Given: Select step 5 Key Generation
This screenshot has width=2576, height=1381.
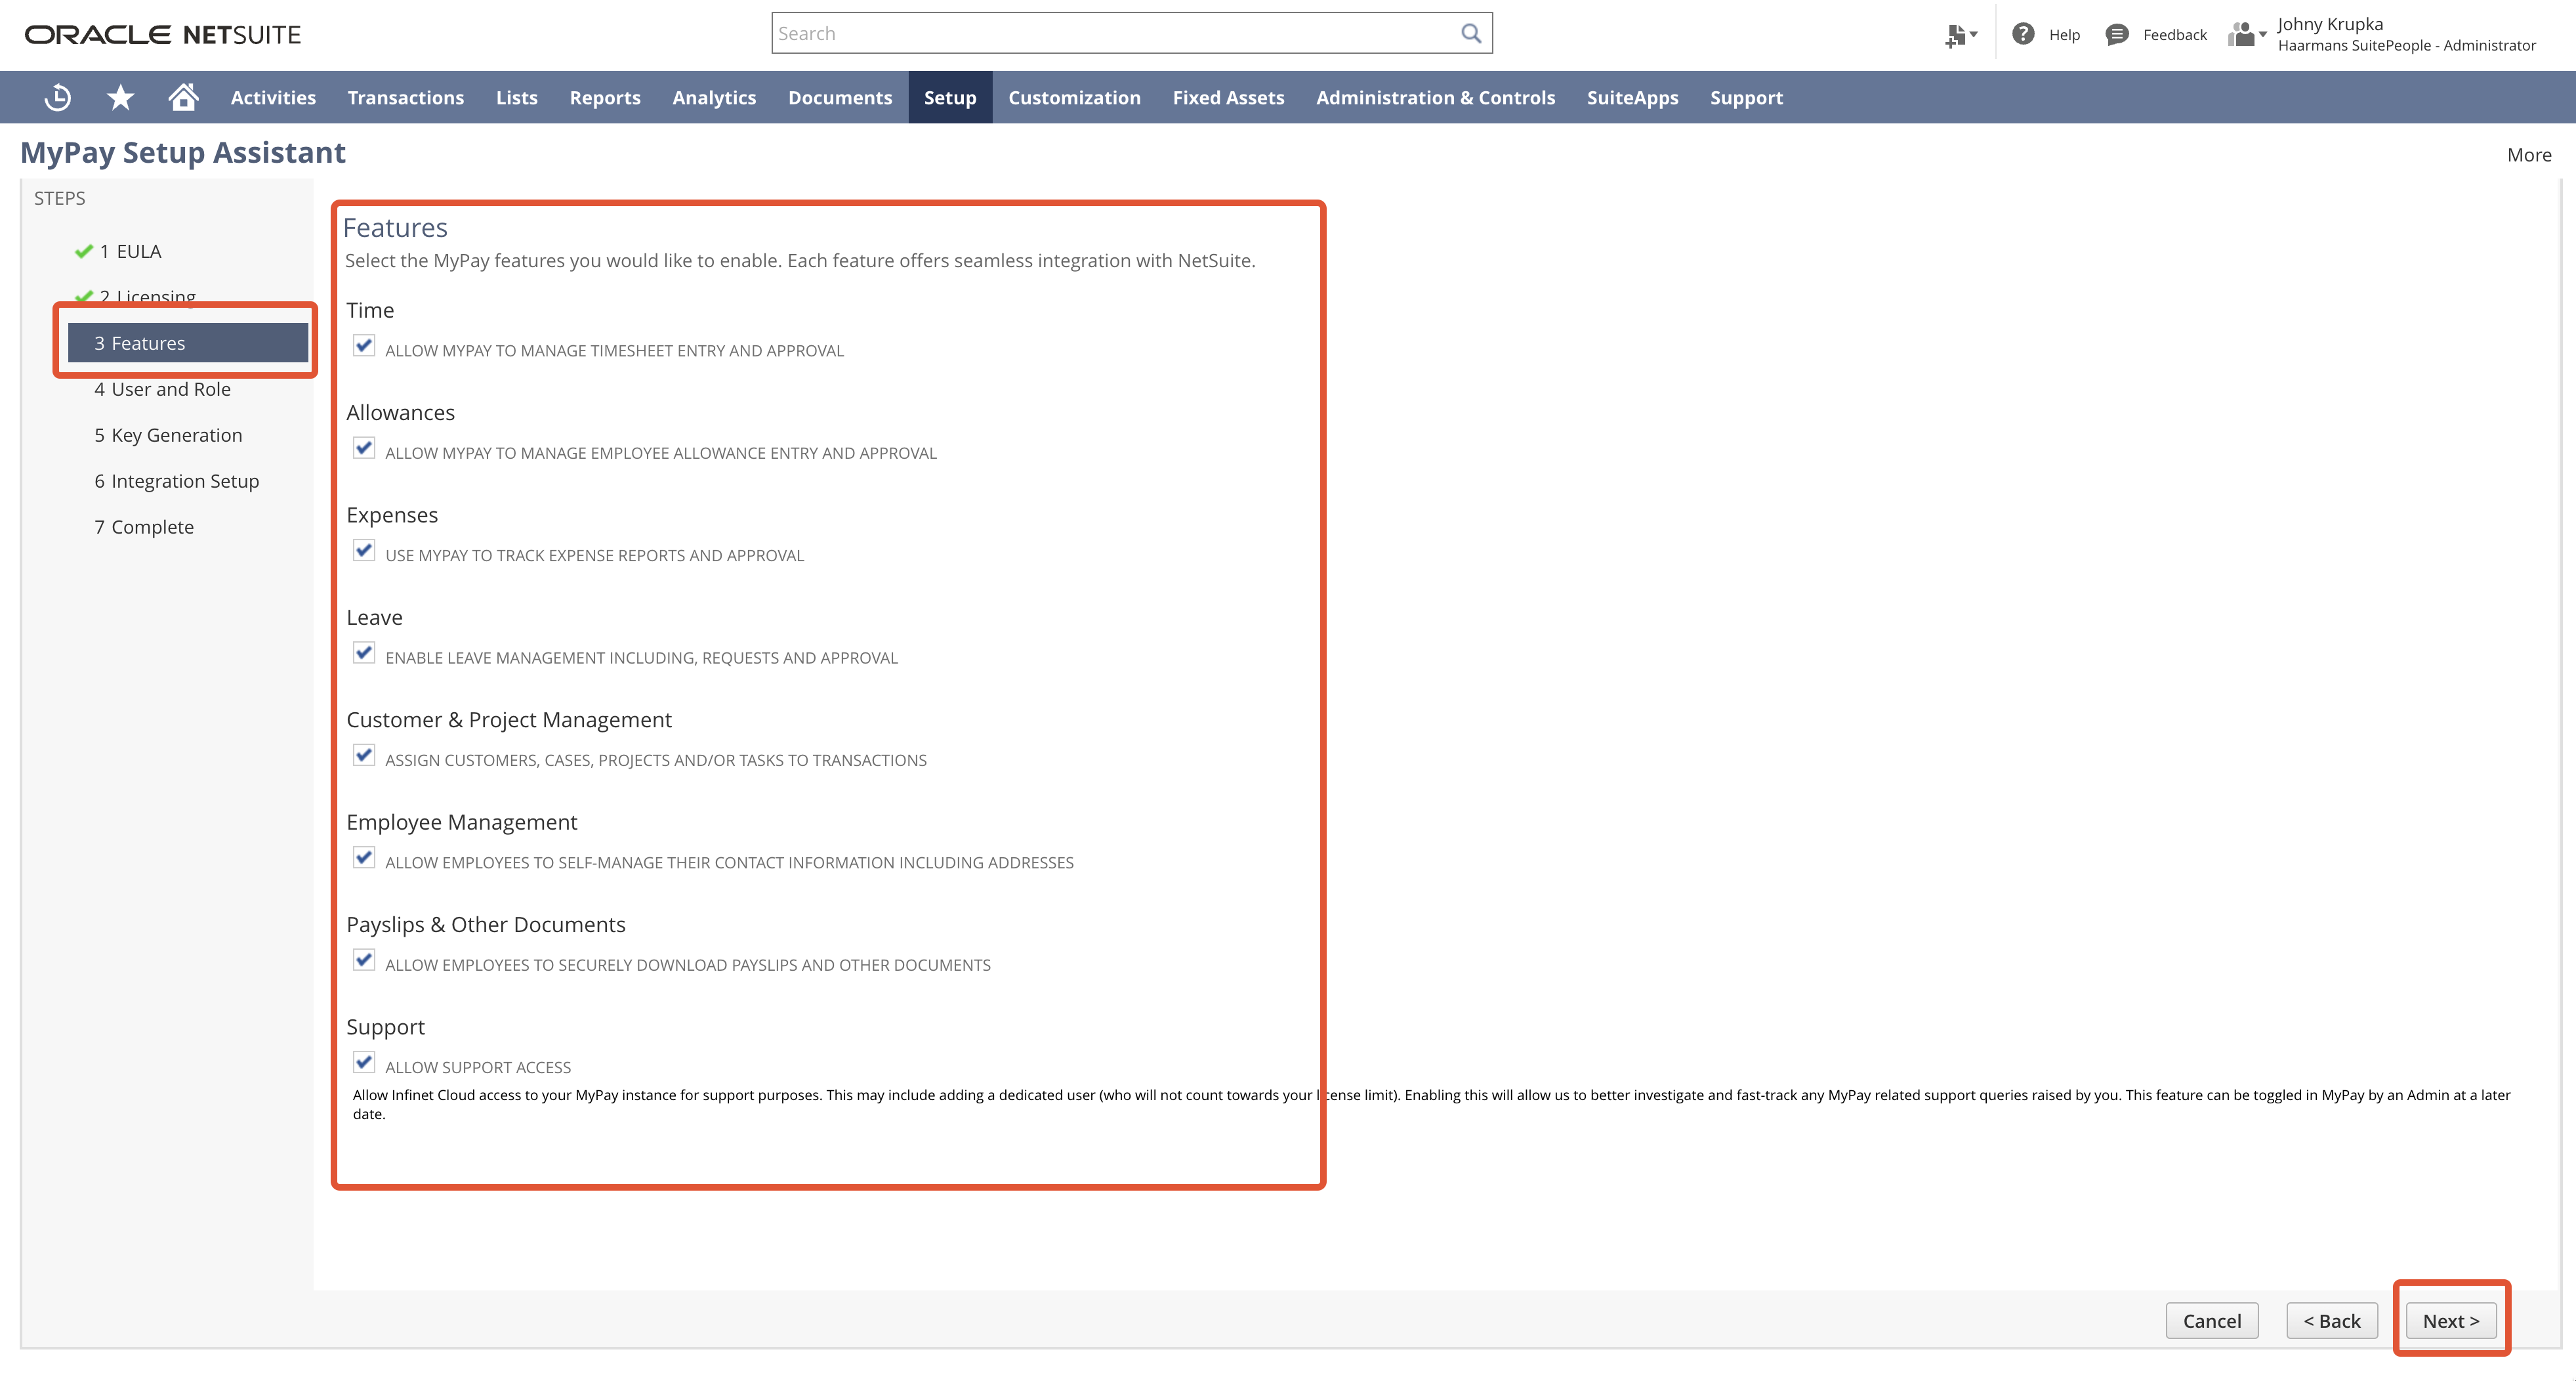Looking at the screenshot, I should [168, 435].
